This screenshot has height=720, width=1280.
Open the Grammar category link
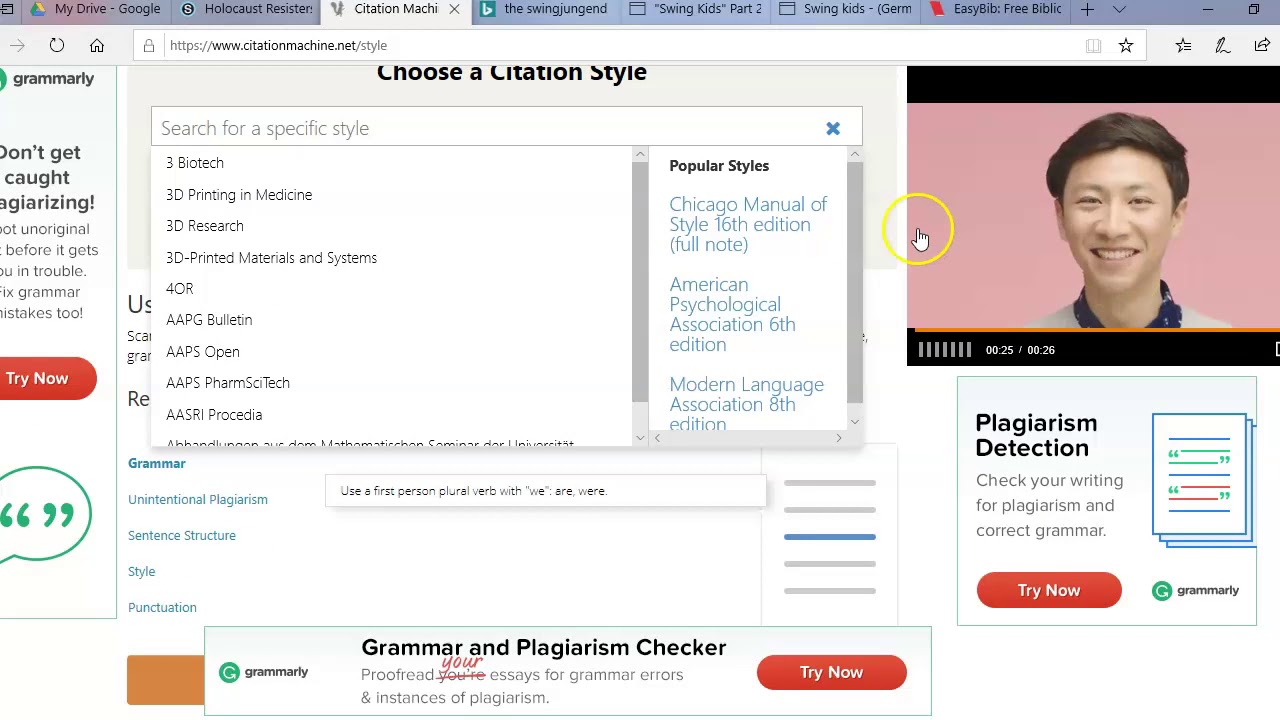point(157,463)
